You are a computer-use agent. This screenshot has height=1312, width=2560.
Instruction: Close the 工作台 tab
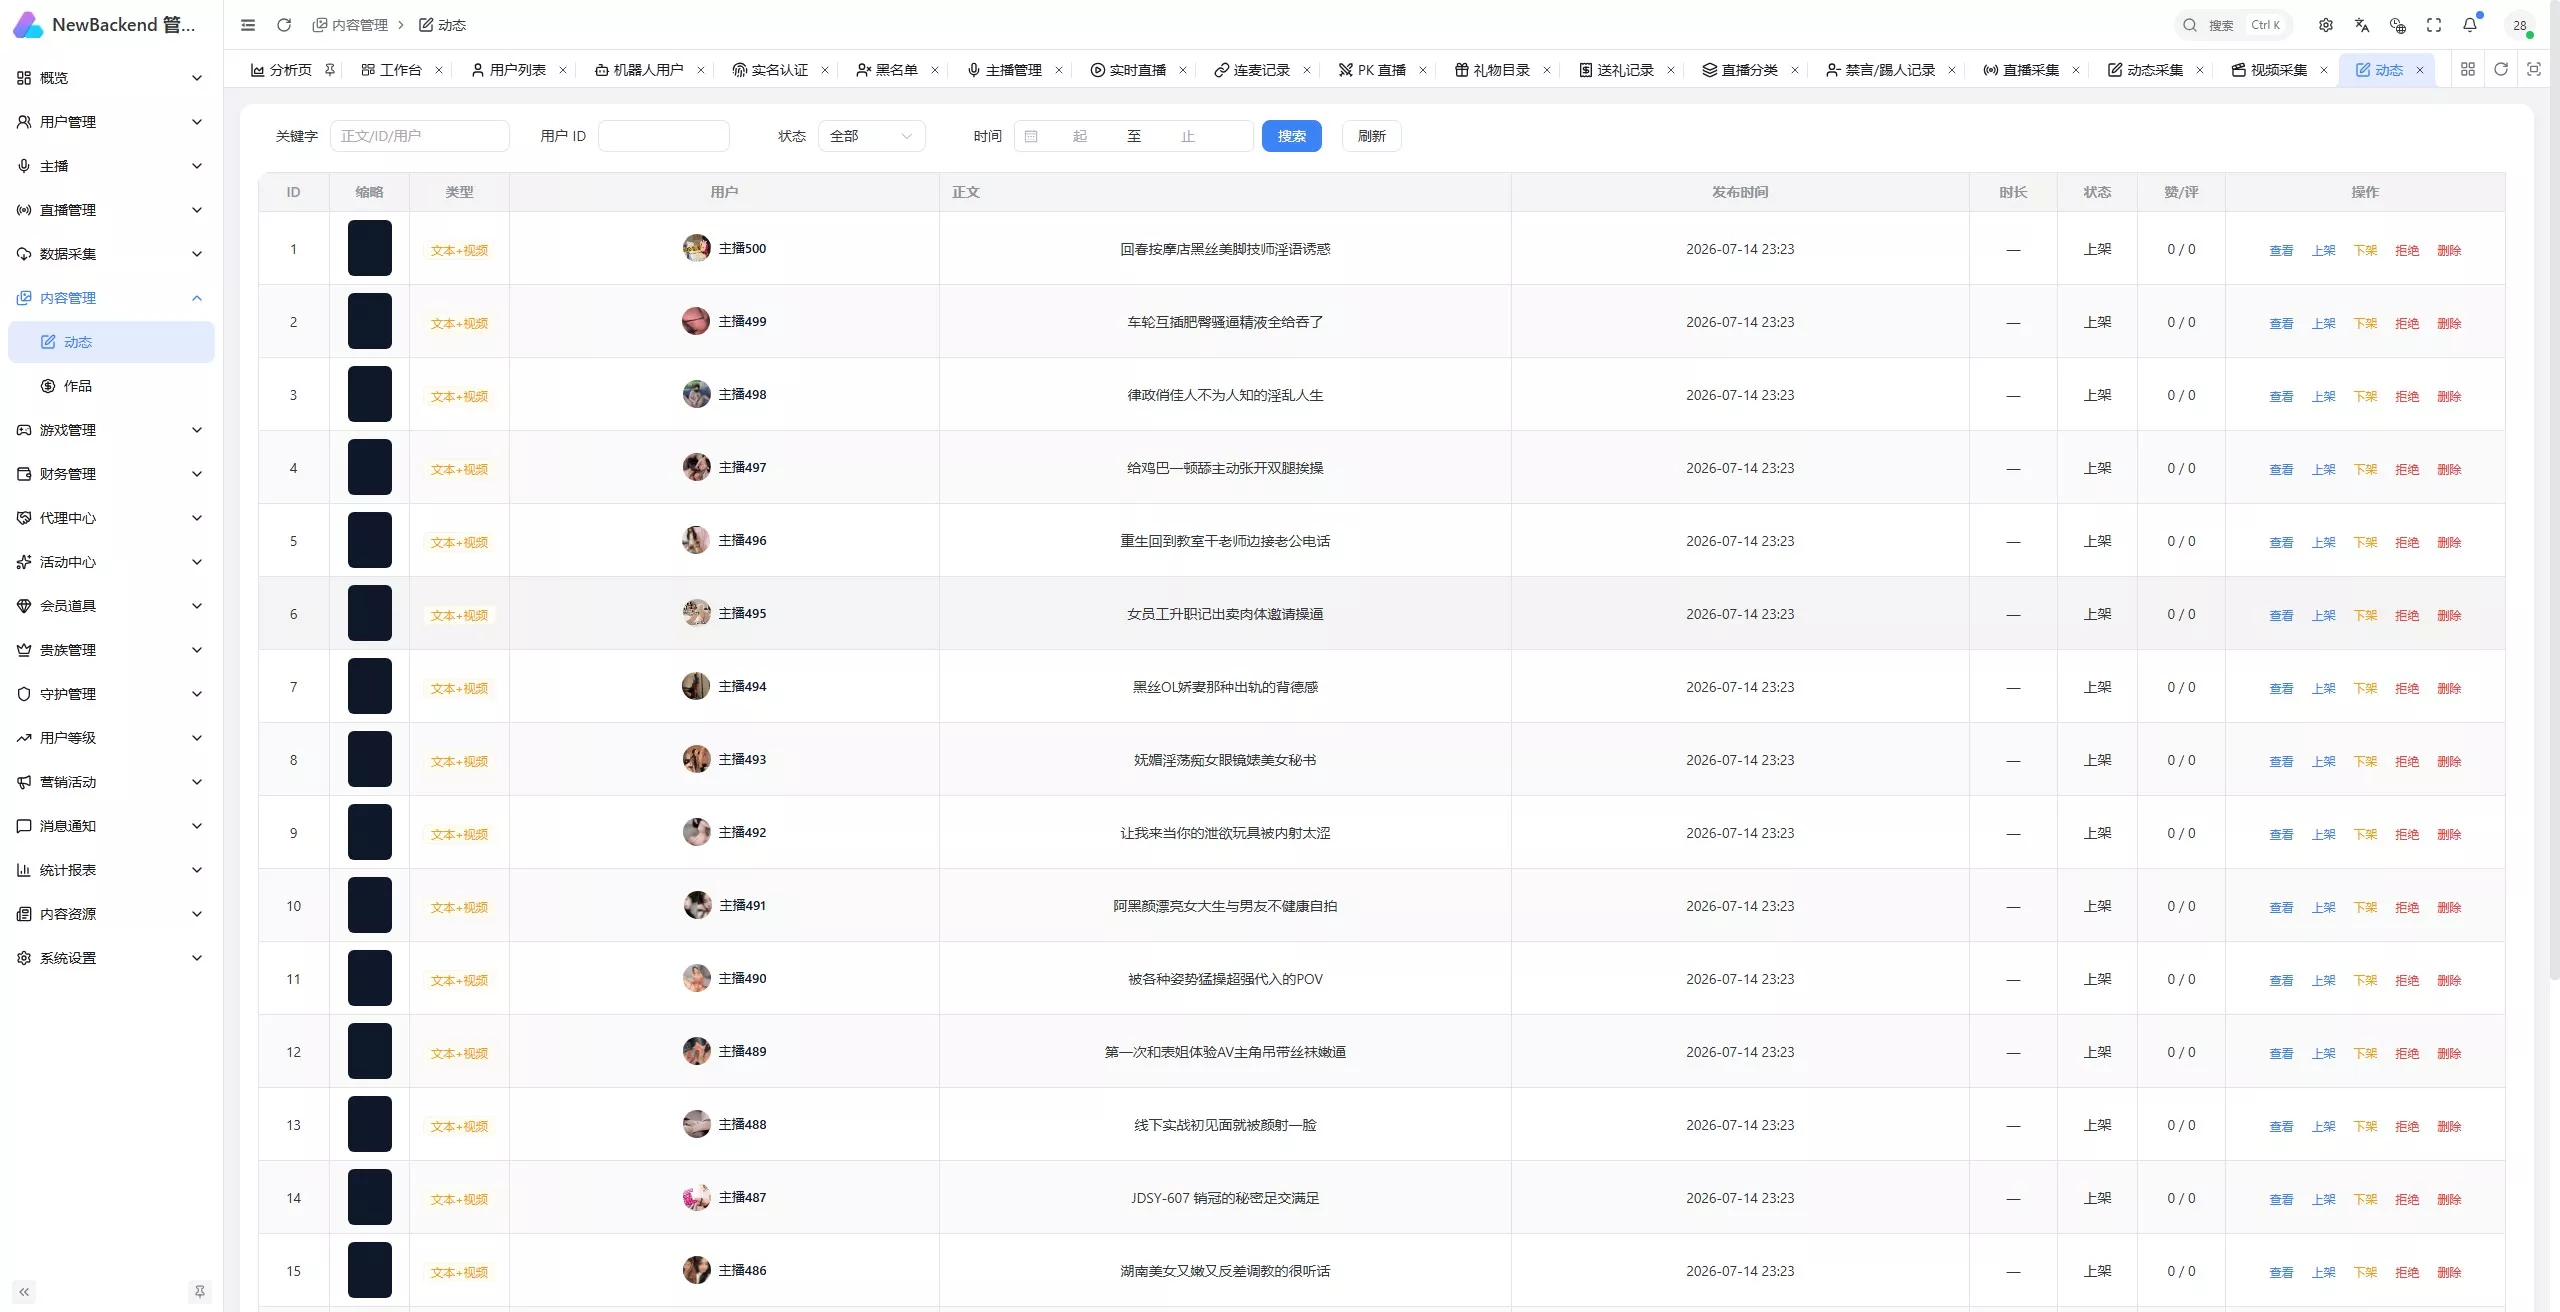coord(438,70)
